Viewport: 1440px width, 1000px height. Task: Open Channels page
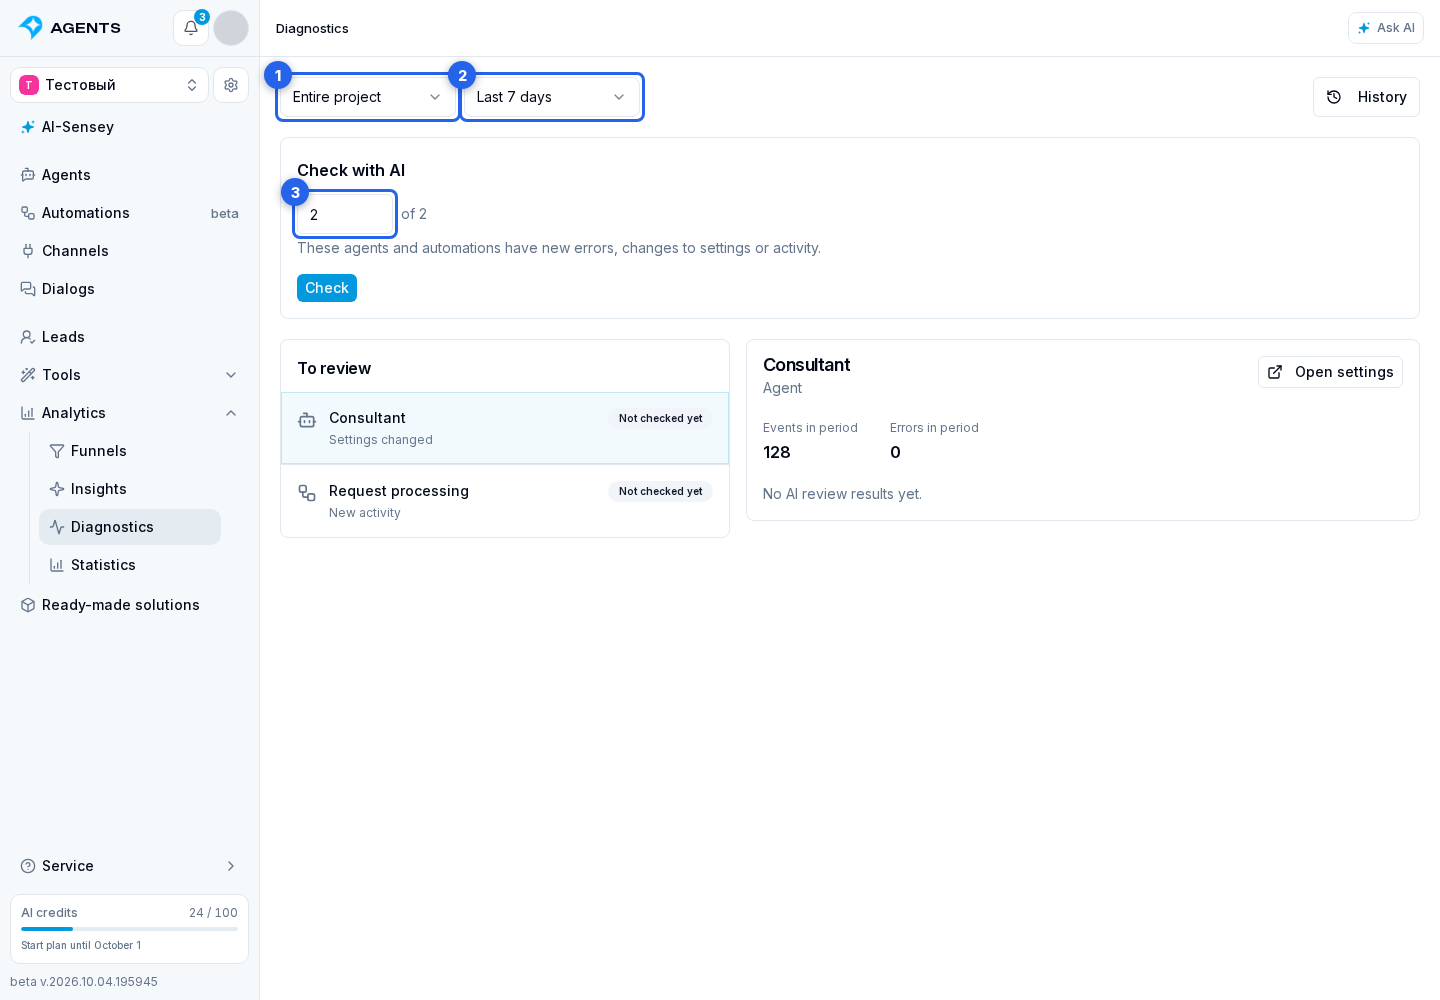[130, 251]
